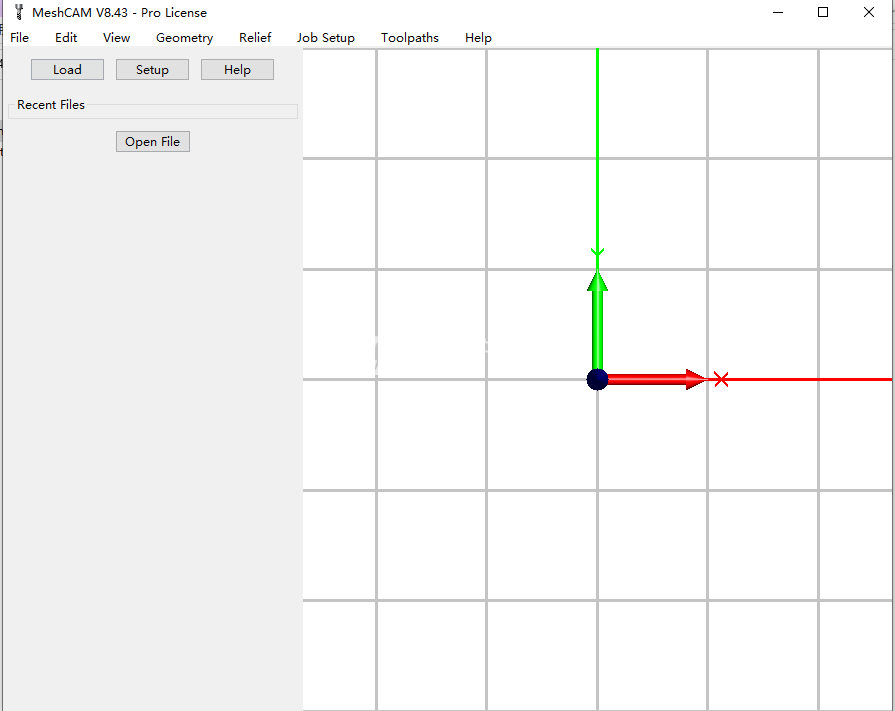Open the Edit menu
The height and width of the screenshot is (711, 895).
66,38
